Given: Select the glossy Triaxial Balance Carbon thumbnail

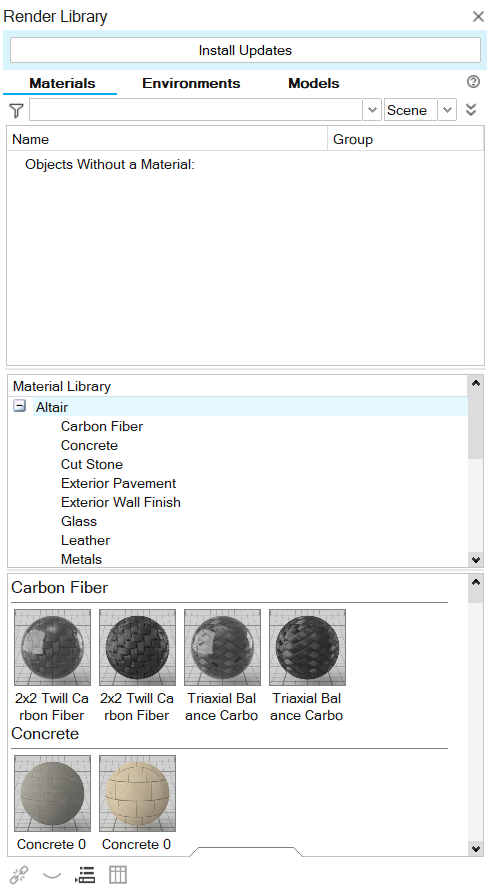Looking at the screenshot, I should tap(222, 647).
